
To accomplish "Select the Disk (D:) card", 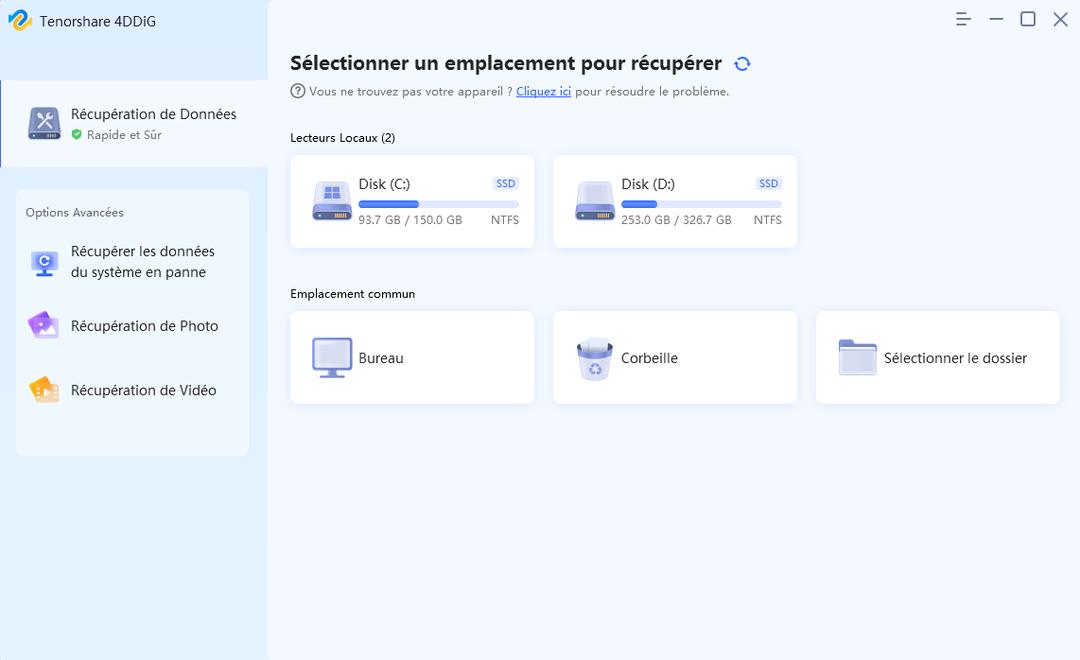I will coord(675,201).
